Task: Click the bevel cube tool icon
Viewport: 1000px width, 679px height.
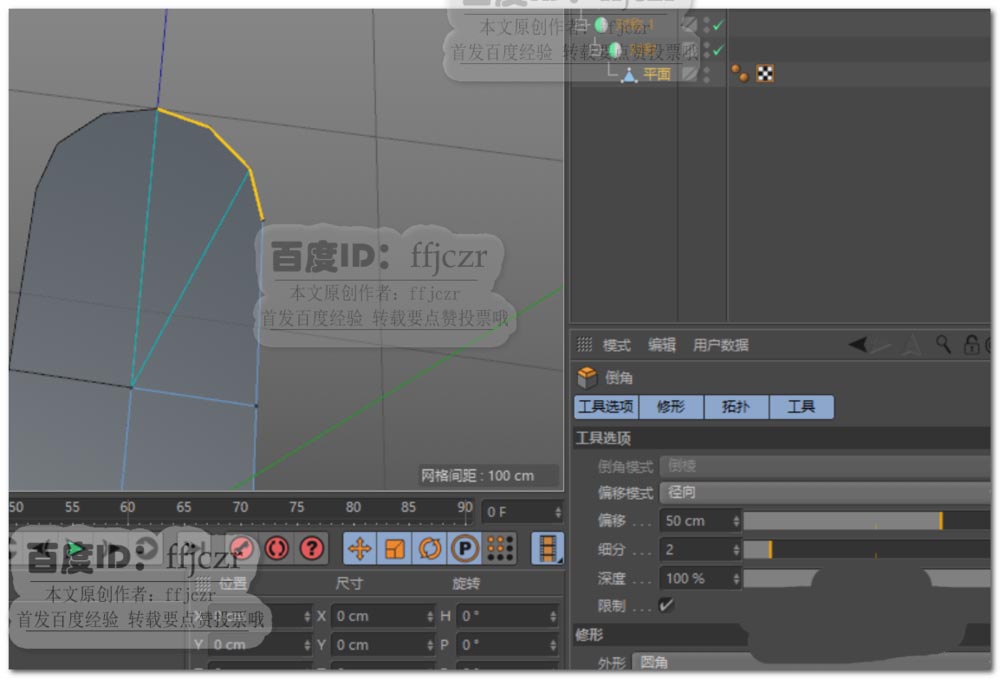Action: pos(587,377)
